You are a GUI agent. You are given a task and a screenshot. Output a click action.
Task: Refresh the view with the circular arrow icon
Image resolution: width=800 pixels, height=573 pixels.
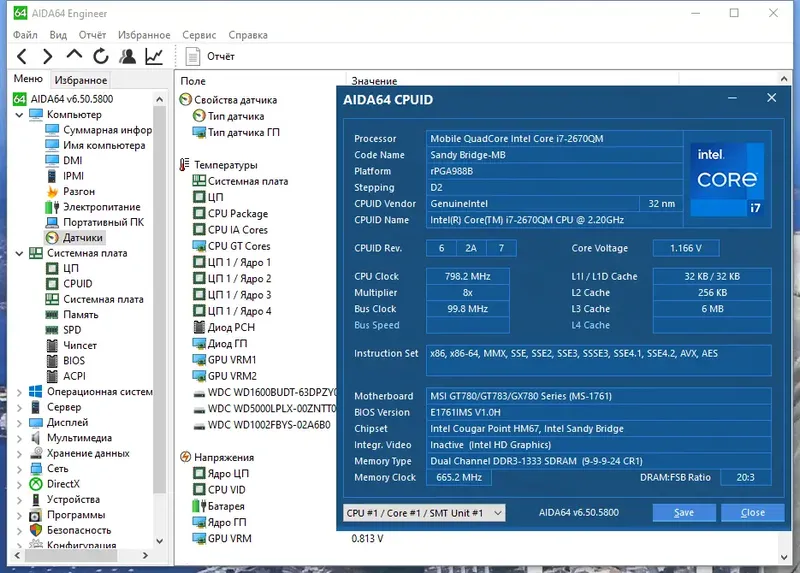coord(101,56)
